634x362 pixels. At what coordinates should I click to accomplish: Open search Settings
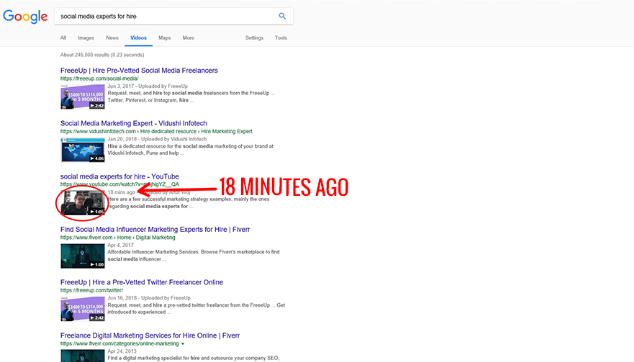tap(254, 38)
